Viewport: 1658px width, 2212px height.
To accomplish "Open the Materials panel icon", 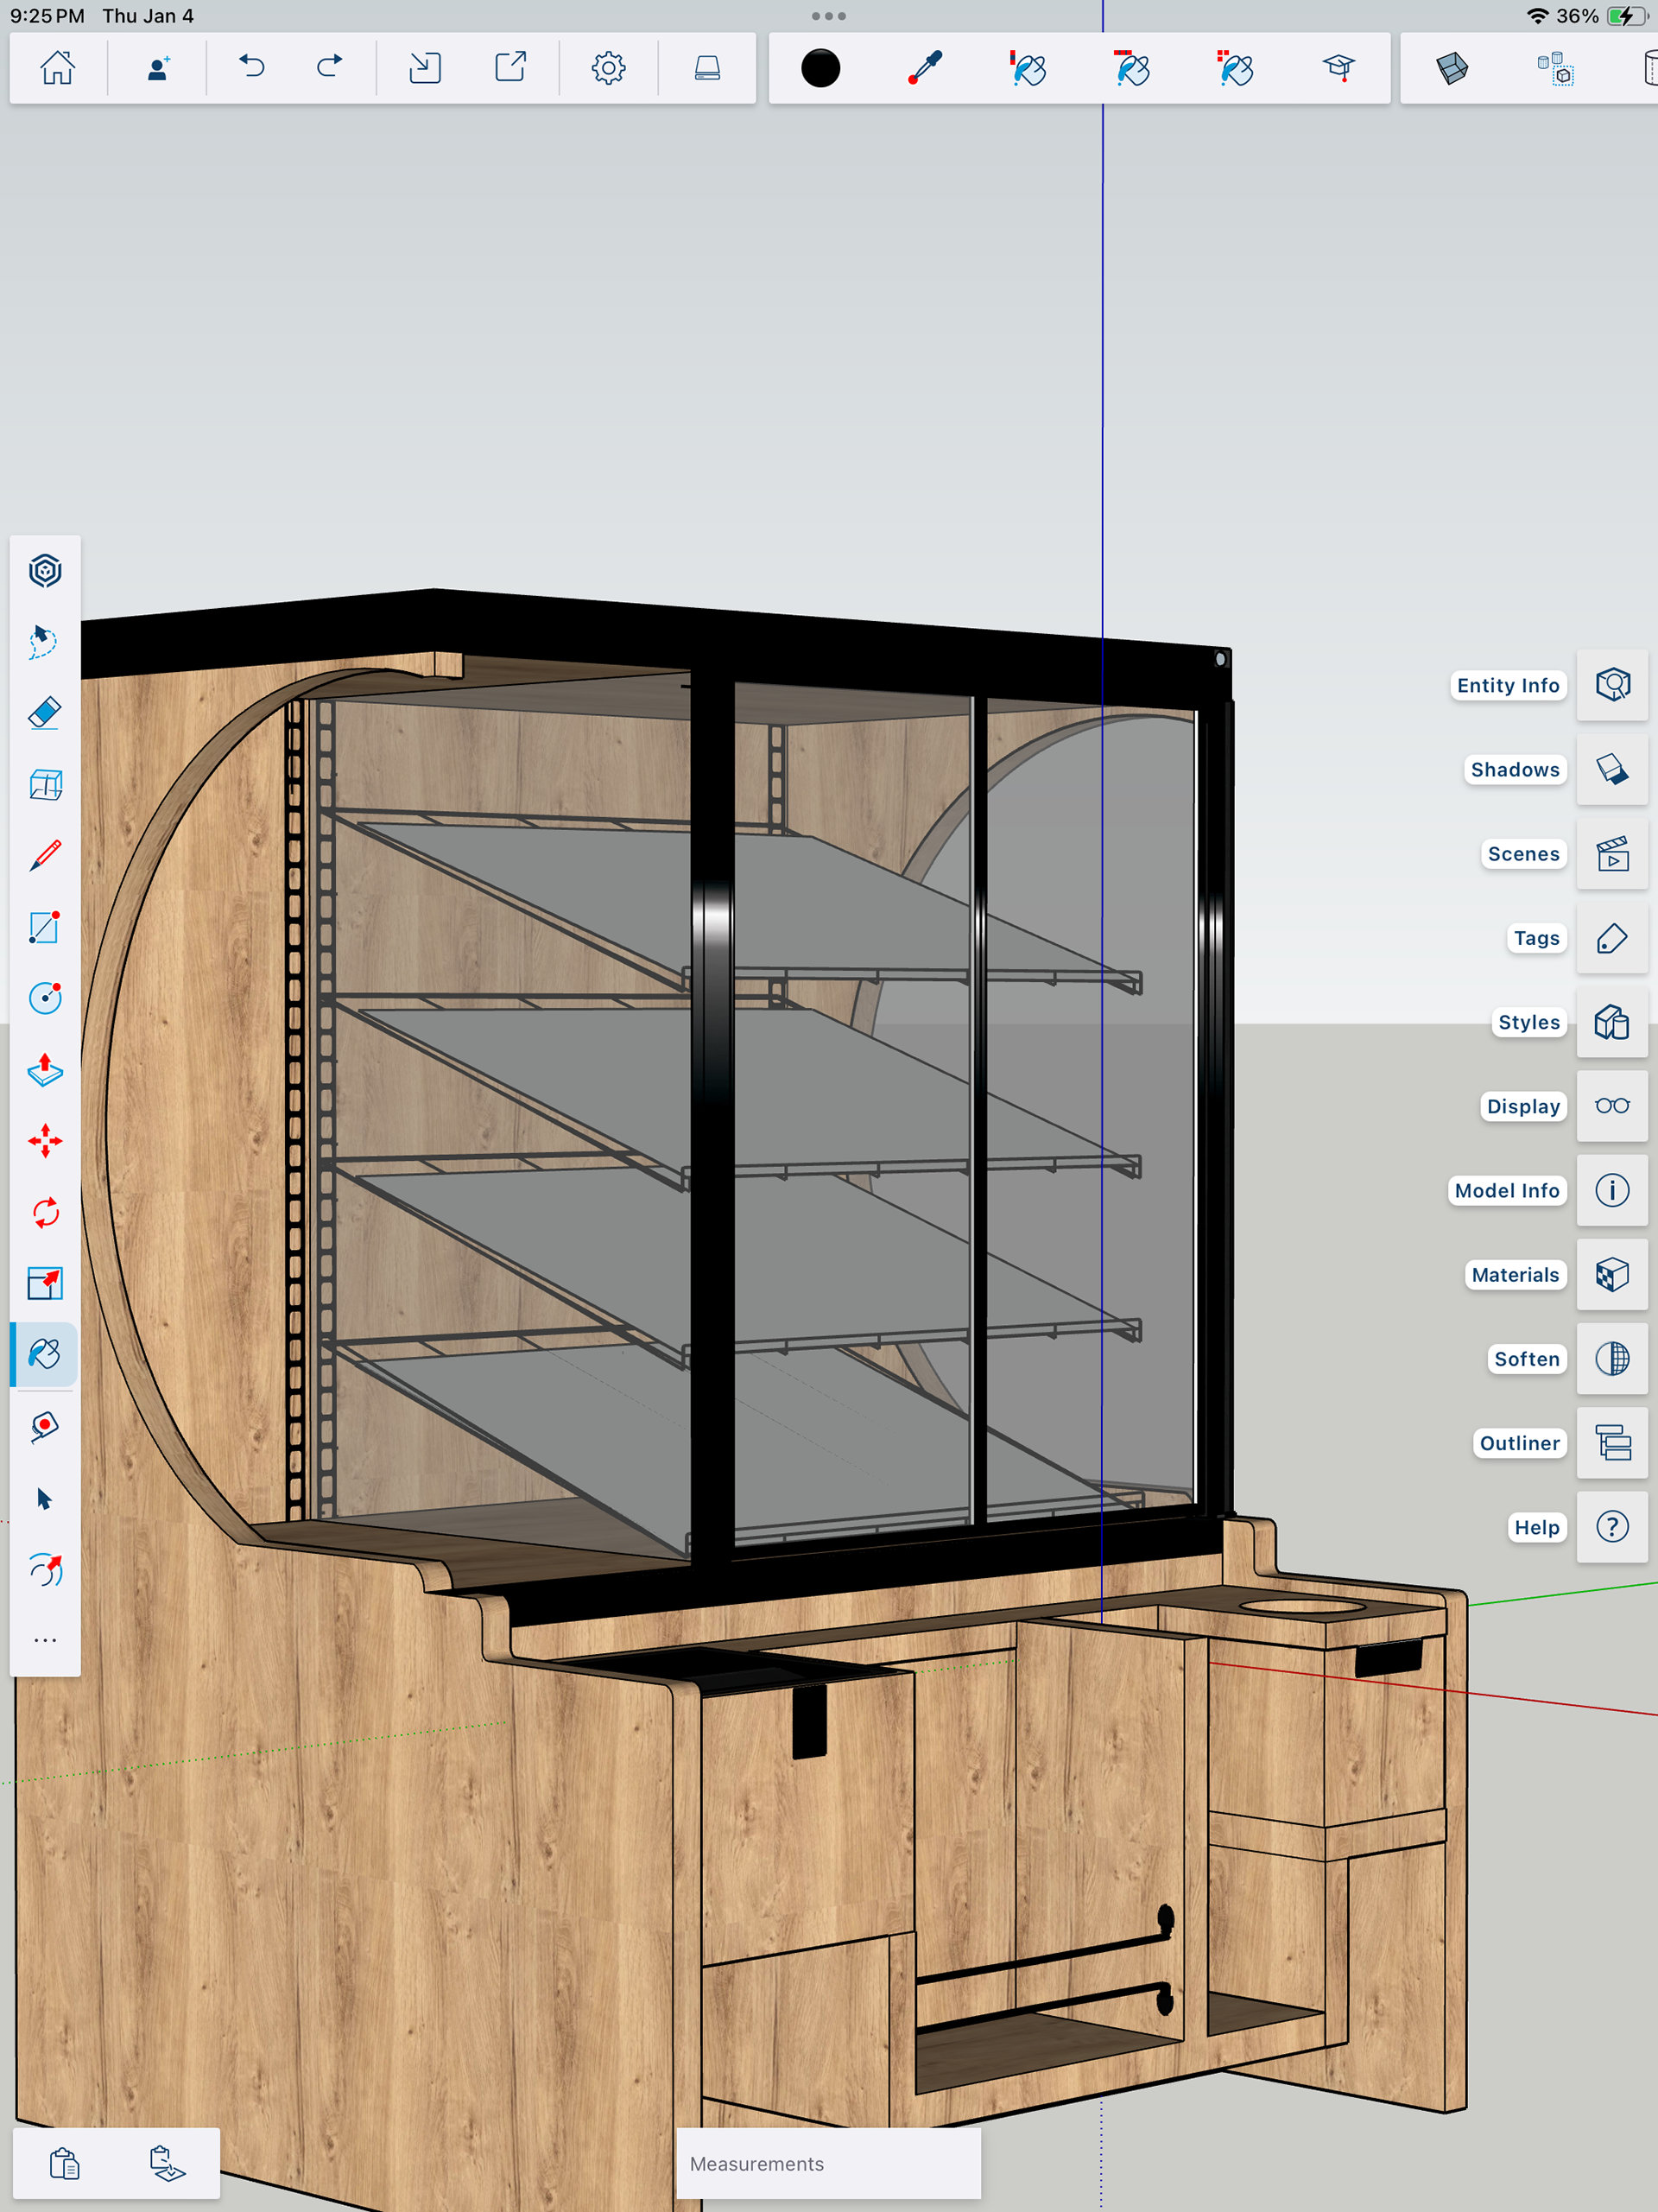I will click(x=1612, y=1275).
